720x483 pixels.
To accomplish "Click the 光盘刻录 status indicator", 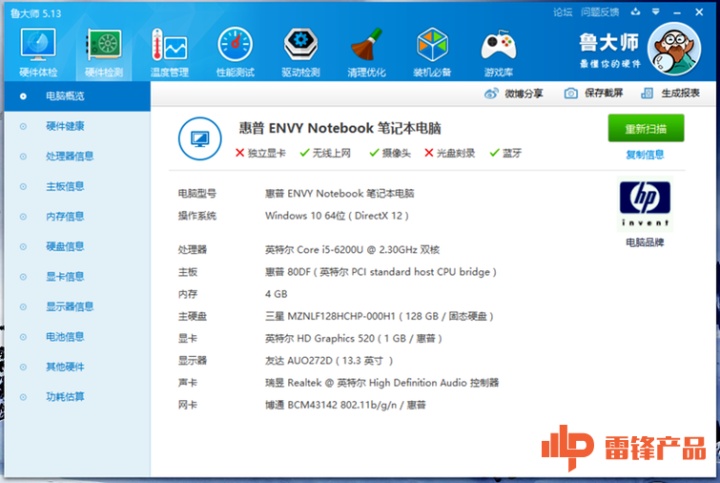I will tap(450, 153).
